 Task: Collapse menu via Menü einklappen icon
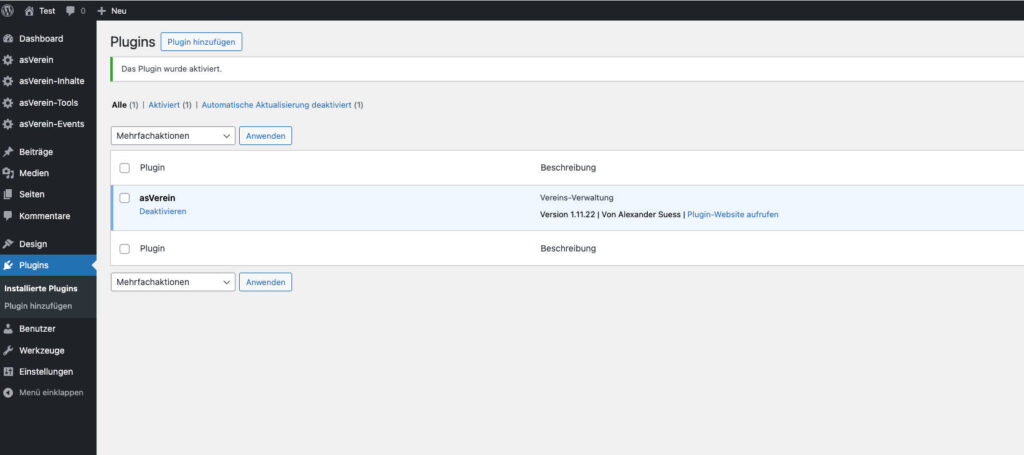8,392
